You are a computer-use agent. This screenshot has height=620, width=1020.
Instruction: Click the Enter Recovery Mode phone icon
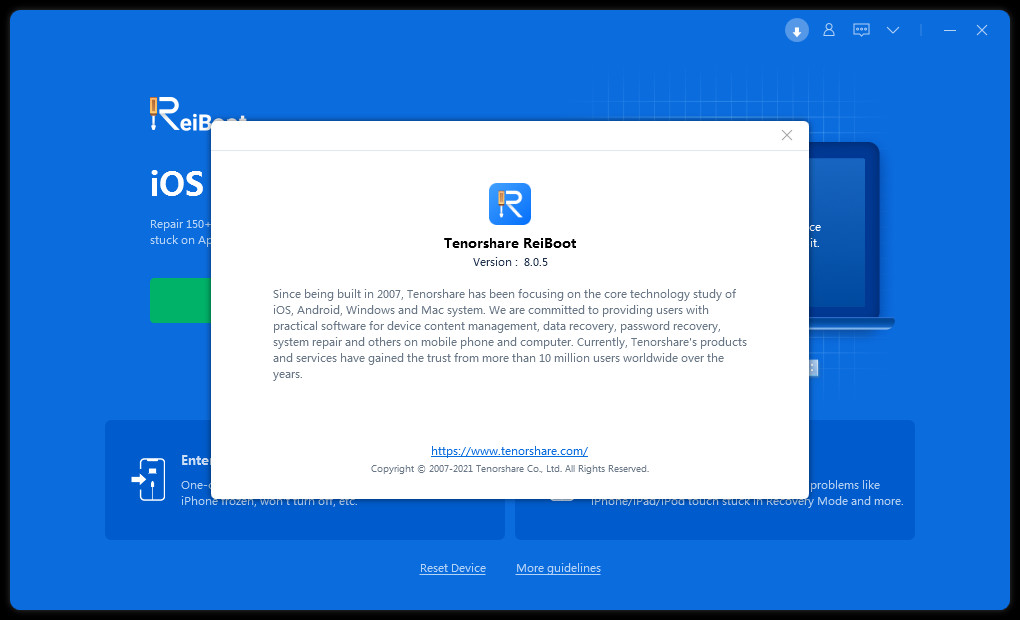click(149, 479)
